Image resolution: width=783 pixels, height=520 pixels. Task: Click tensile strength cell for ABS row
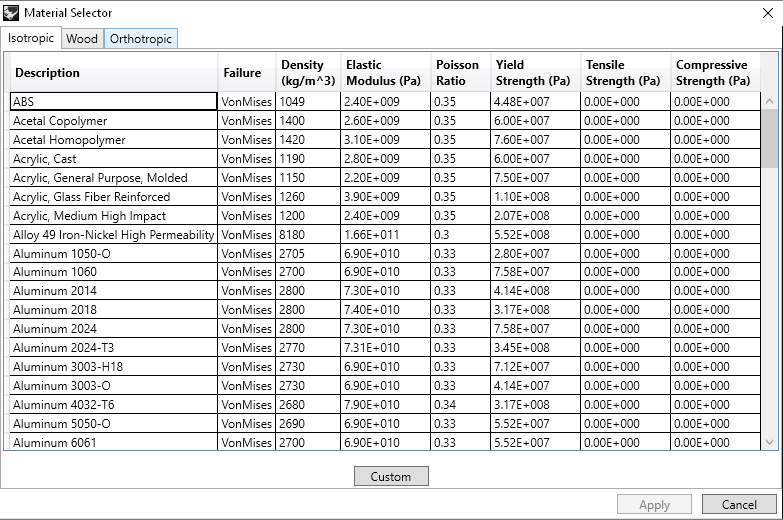625,101
